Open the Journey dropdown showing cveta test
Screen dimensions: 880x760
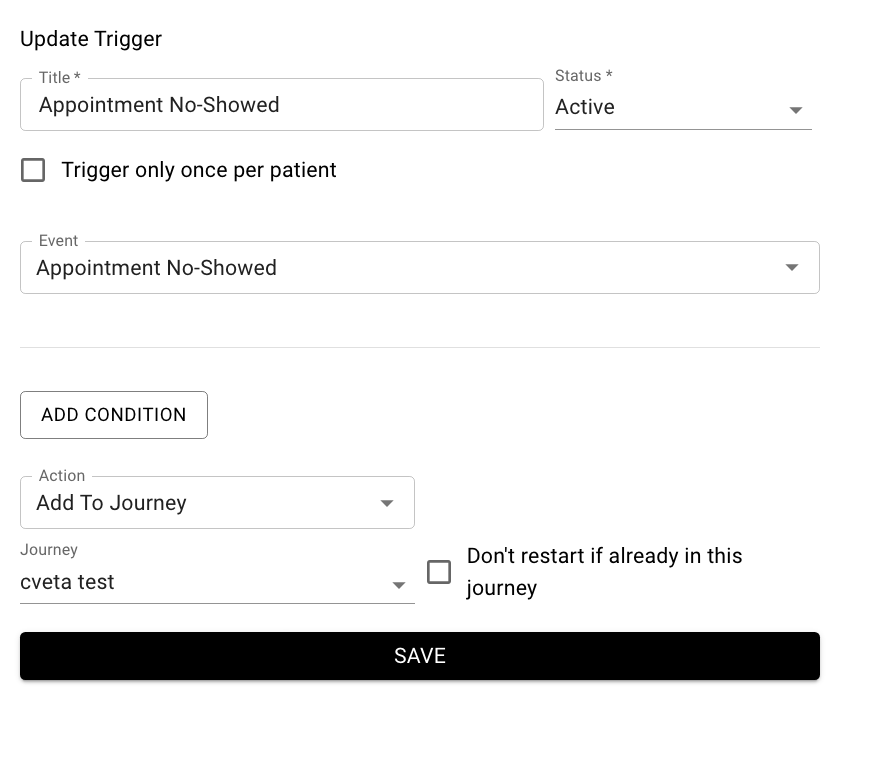pyautogui.click(x=217, y=582)
